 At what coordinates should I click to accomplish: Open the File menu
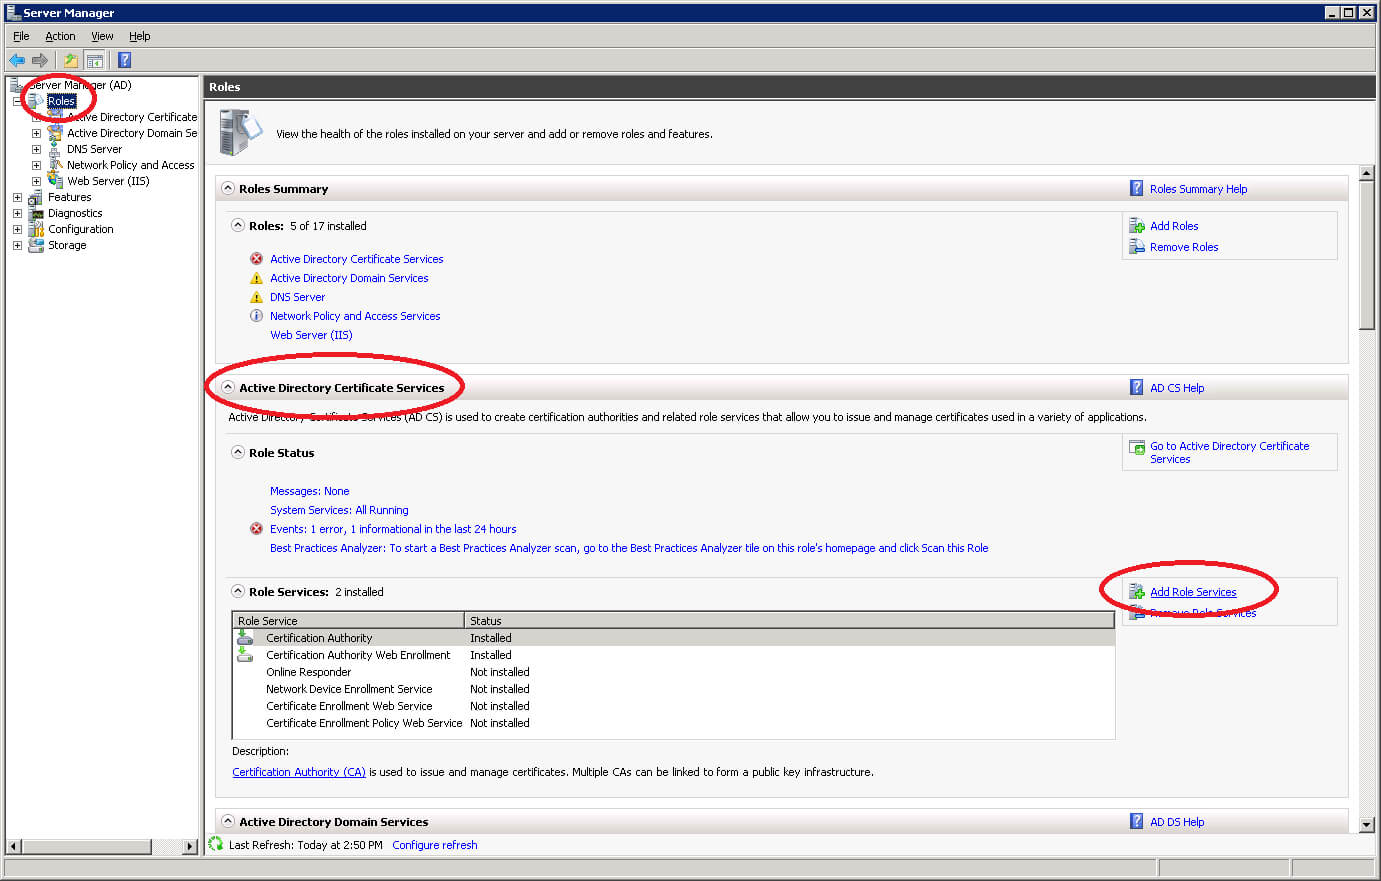pos(21,36)
